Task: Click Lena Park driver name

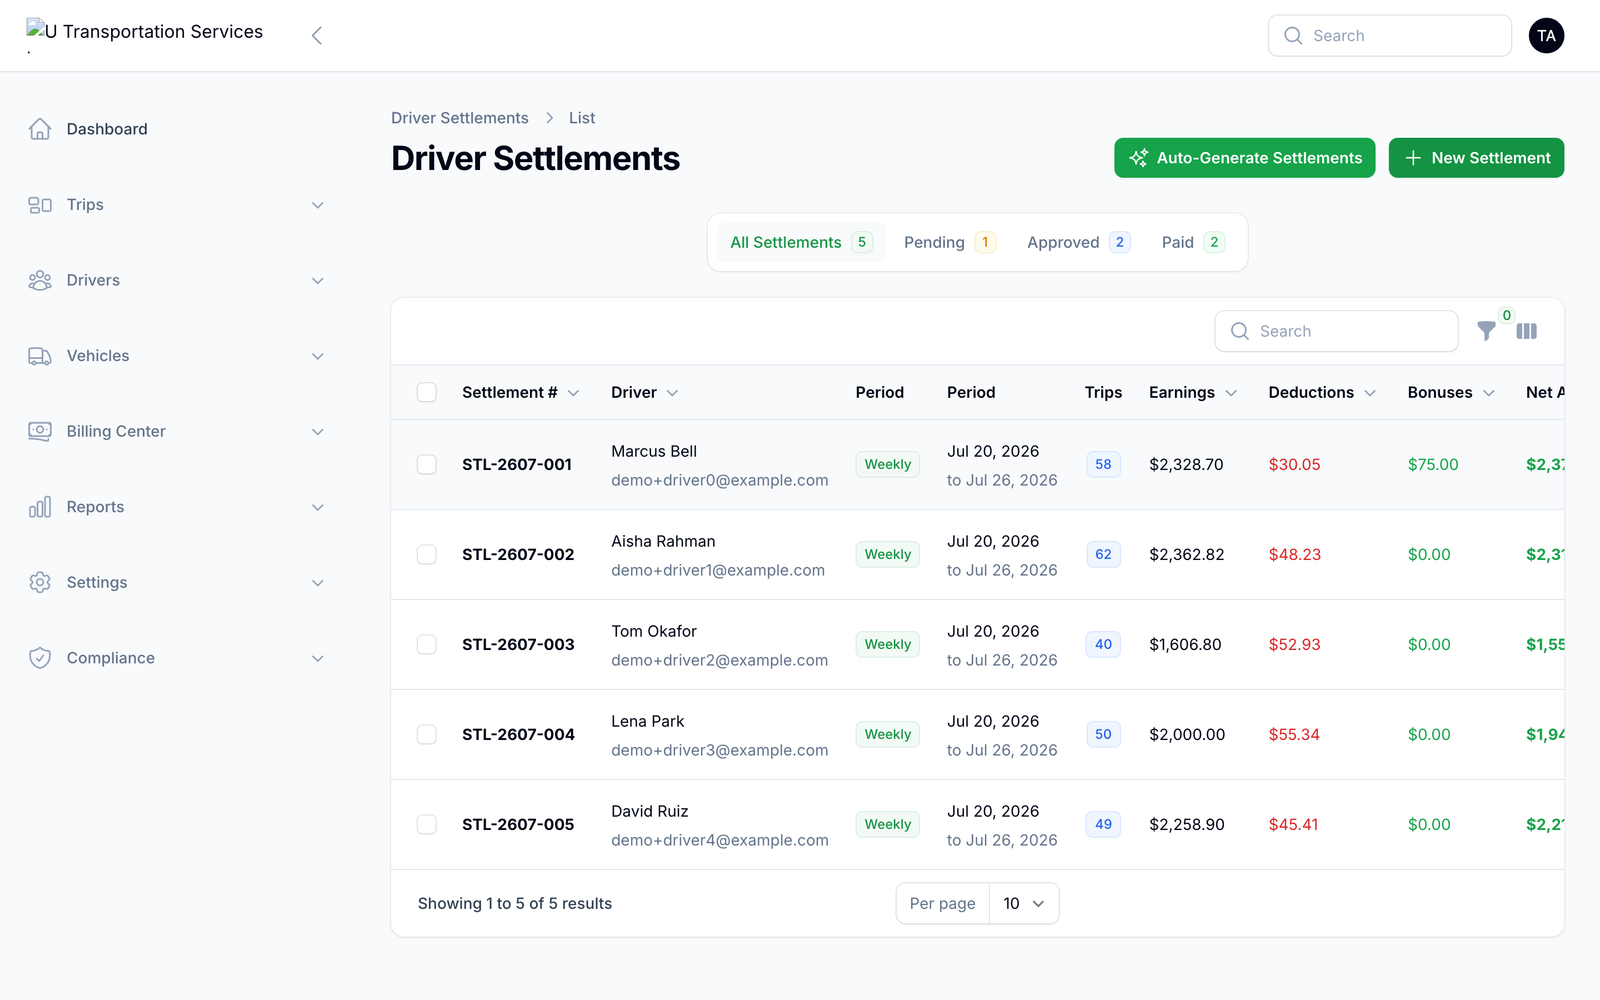Action: point(648,721)
